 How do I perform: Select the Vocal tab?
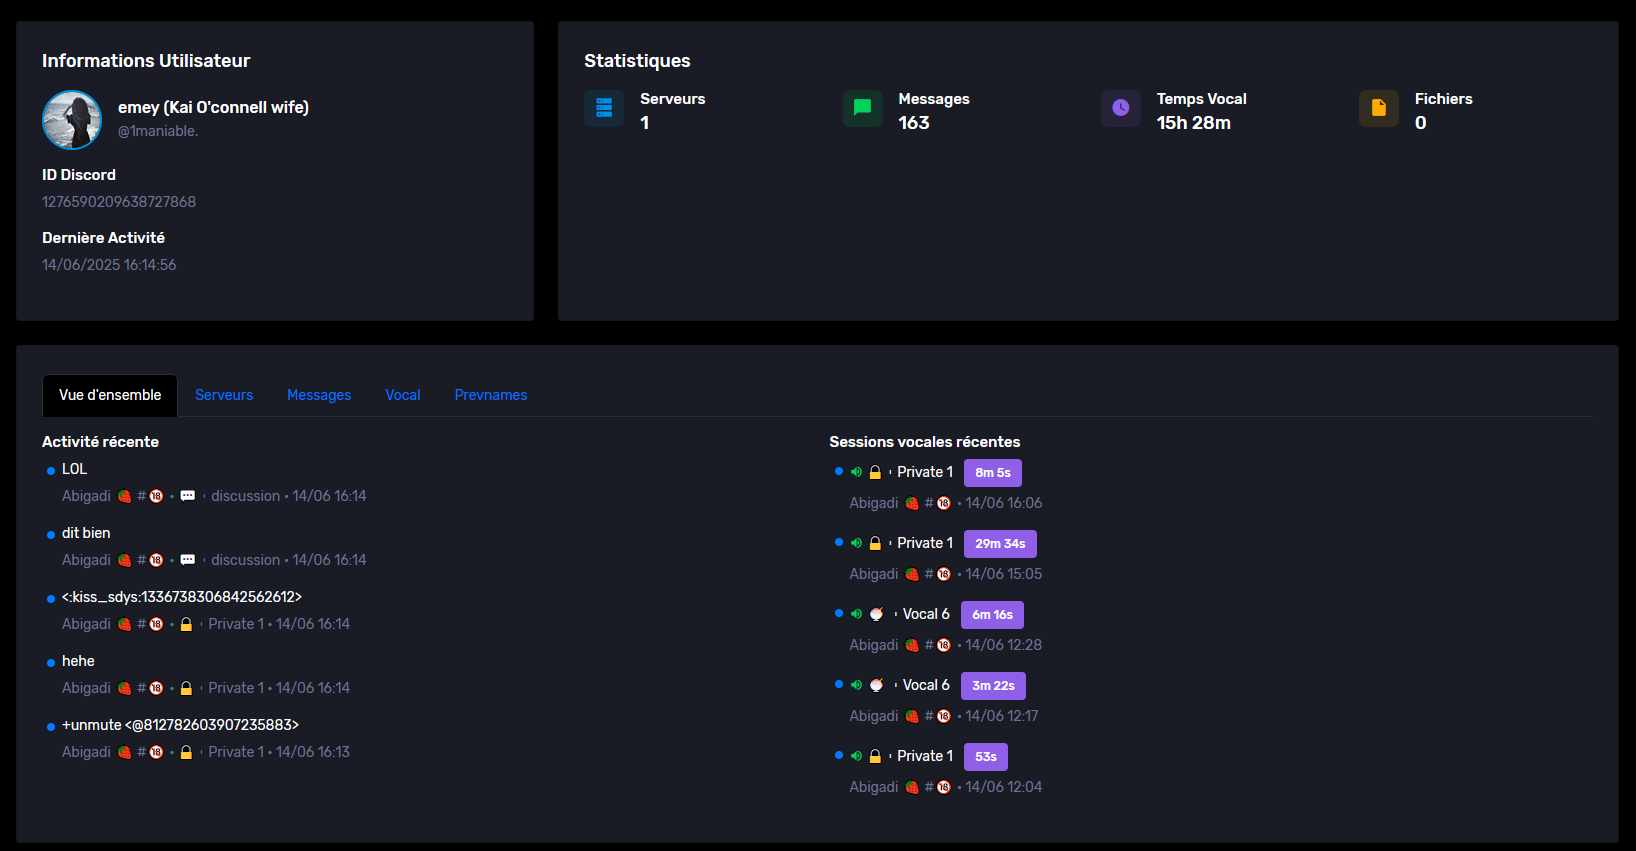[x=403, y=395]
